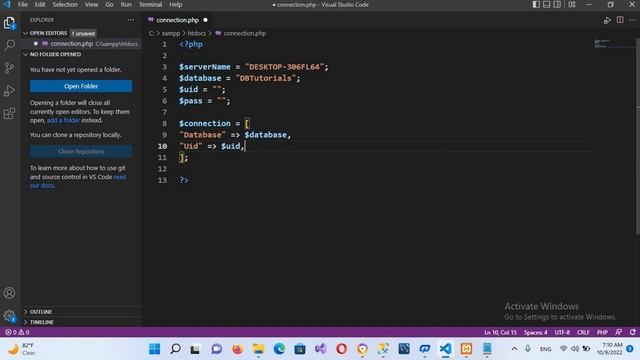
Task: Open Explorer views and more actions ellipsis
Action: pyautogui.click(x=131, y=20)
